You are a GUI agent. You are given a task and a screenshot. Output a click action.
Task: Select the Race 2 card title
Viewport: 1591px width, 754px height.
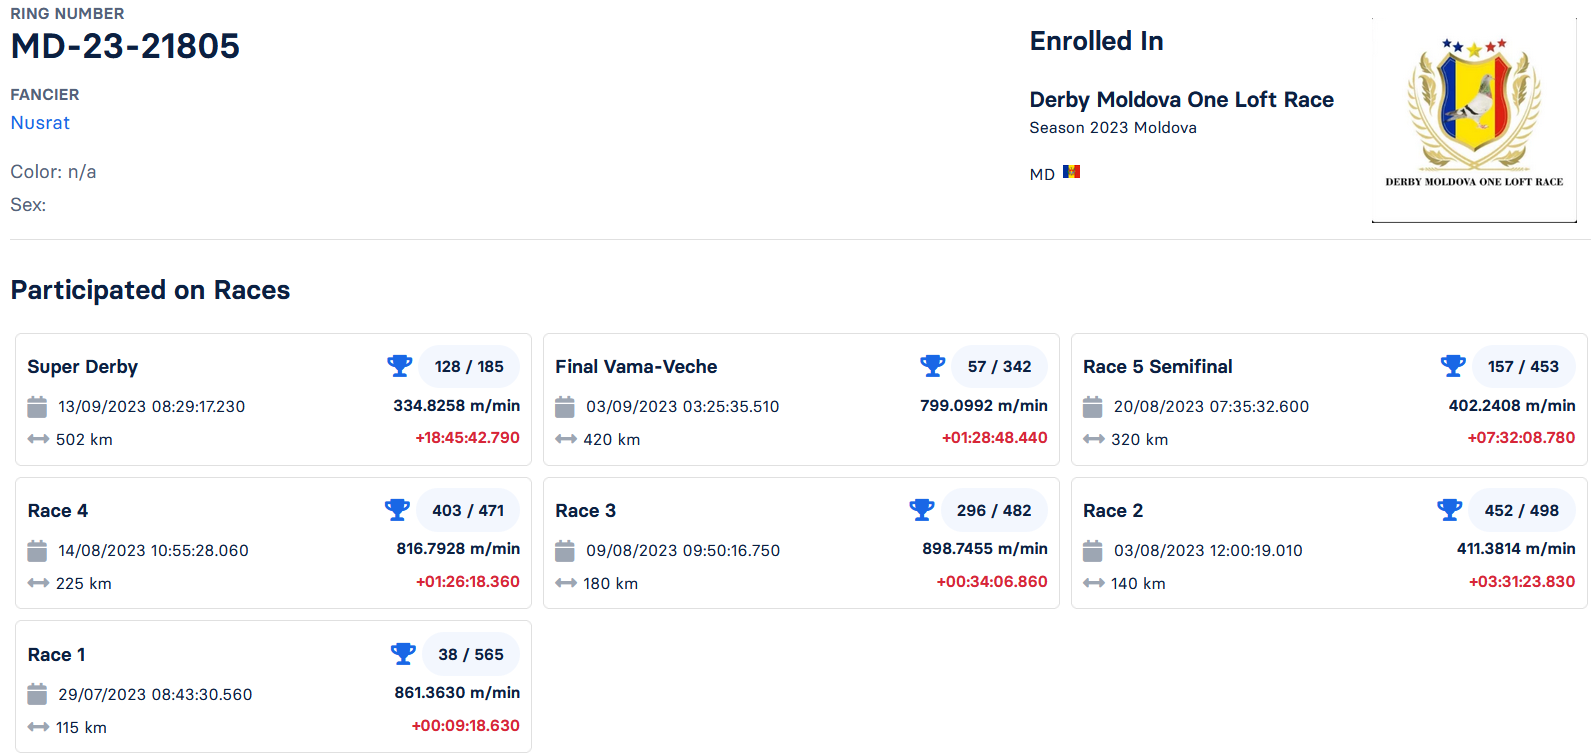(x=1112, y=511)
